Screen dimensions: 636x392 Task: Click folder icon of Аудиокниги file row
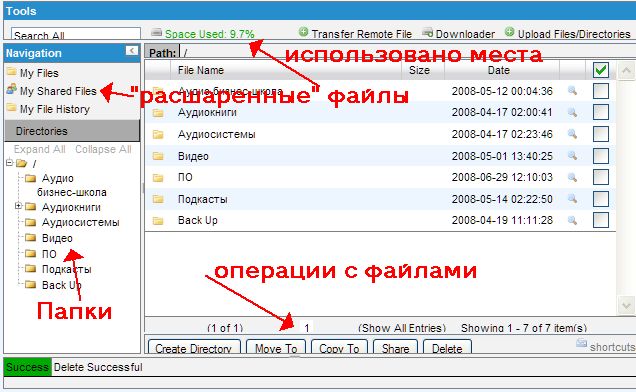(158, 113)
